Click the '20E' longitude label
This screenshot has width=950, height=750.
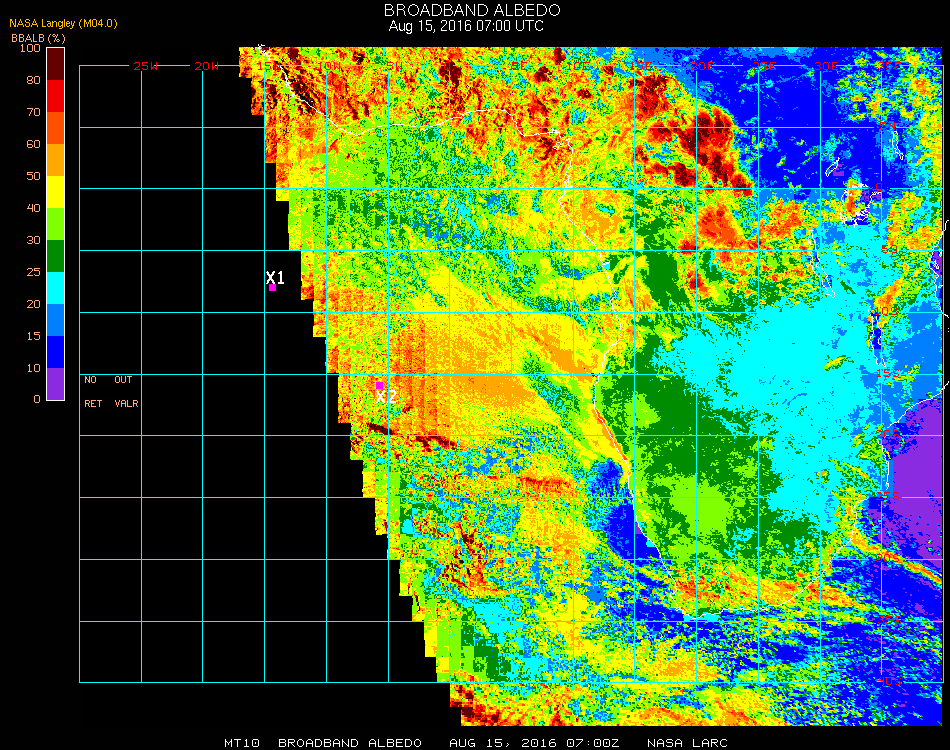pyautogui.click(x=703, y=66)
